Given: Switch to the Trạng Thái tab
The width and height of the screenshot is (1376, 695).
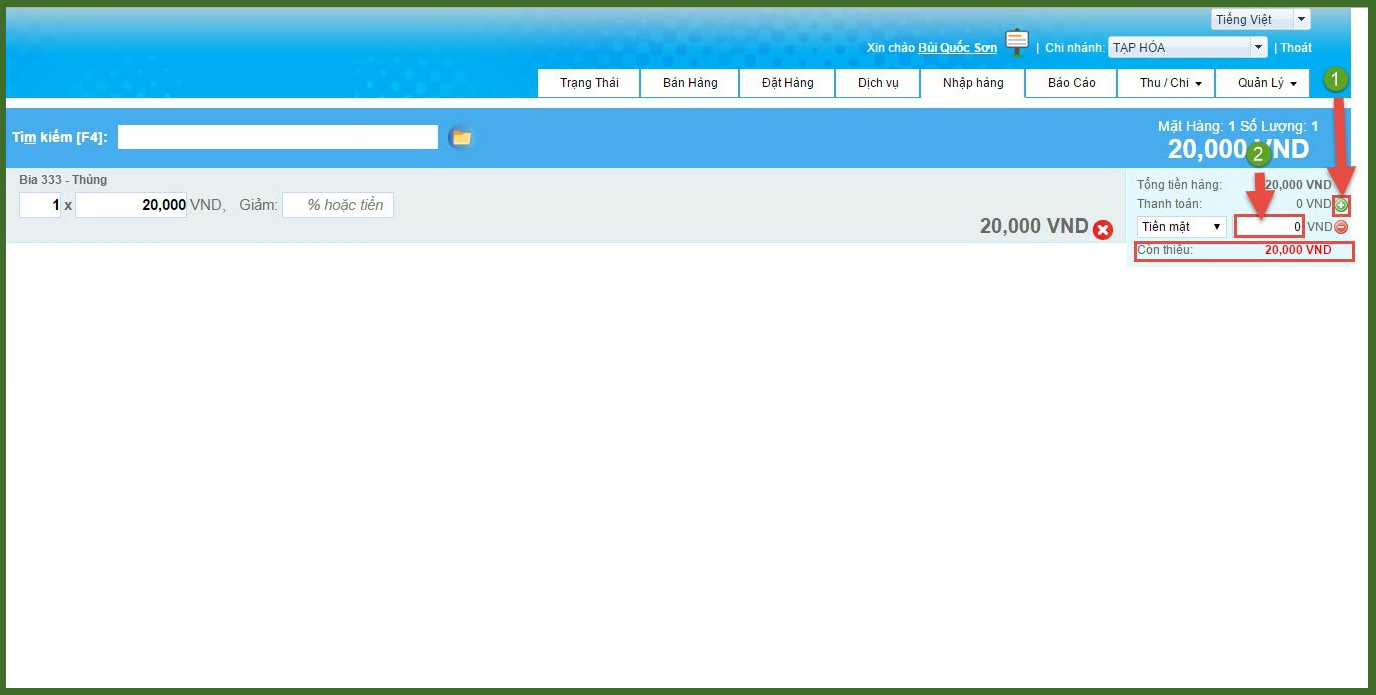Looking at the screenshot, I should point(589,83).
